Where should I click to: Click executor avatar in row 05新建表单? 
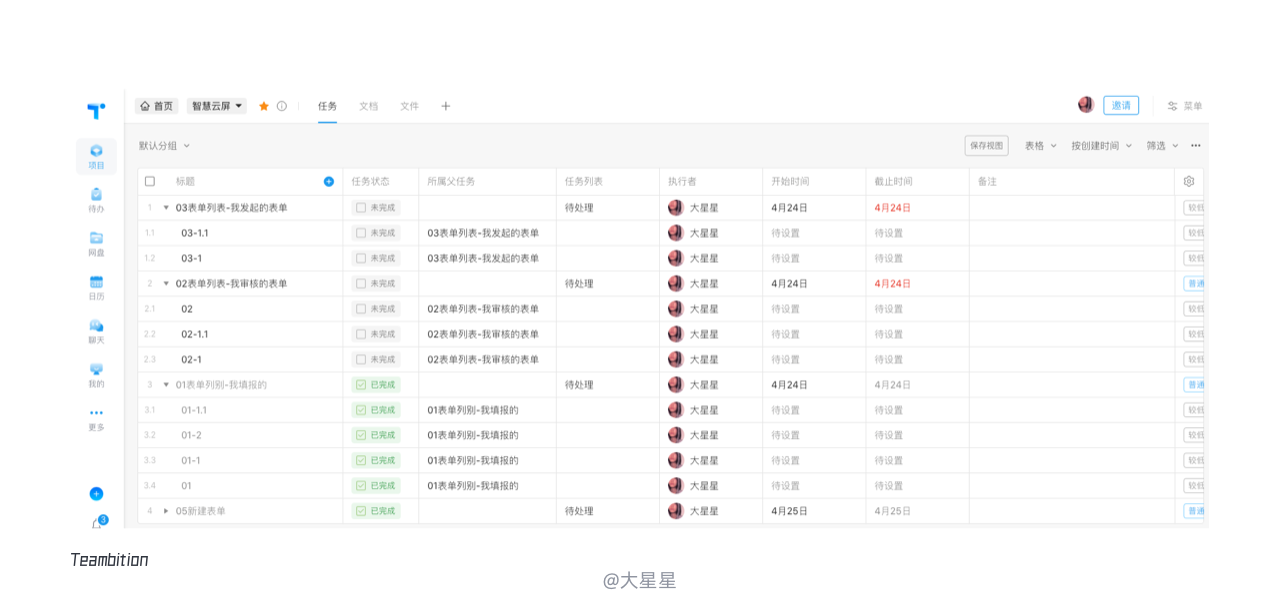pos(676,511)
